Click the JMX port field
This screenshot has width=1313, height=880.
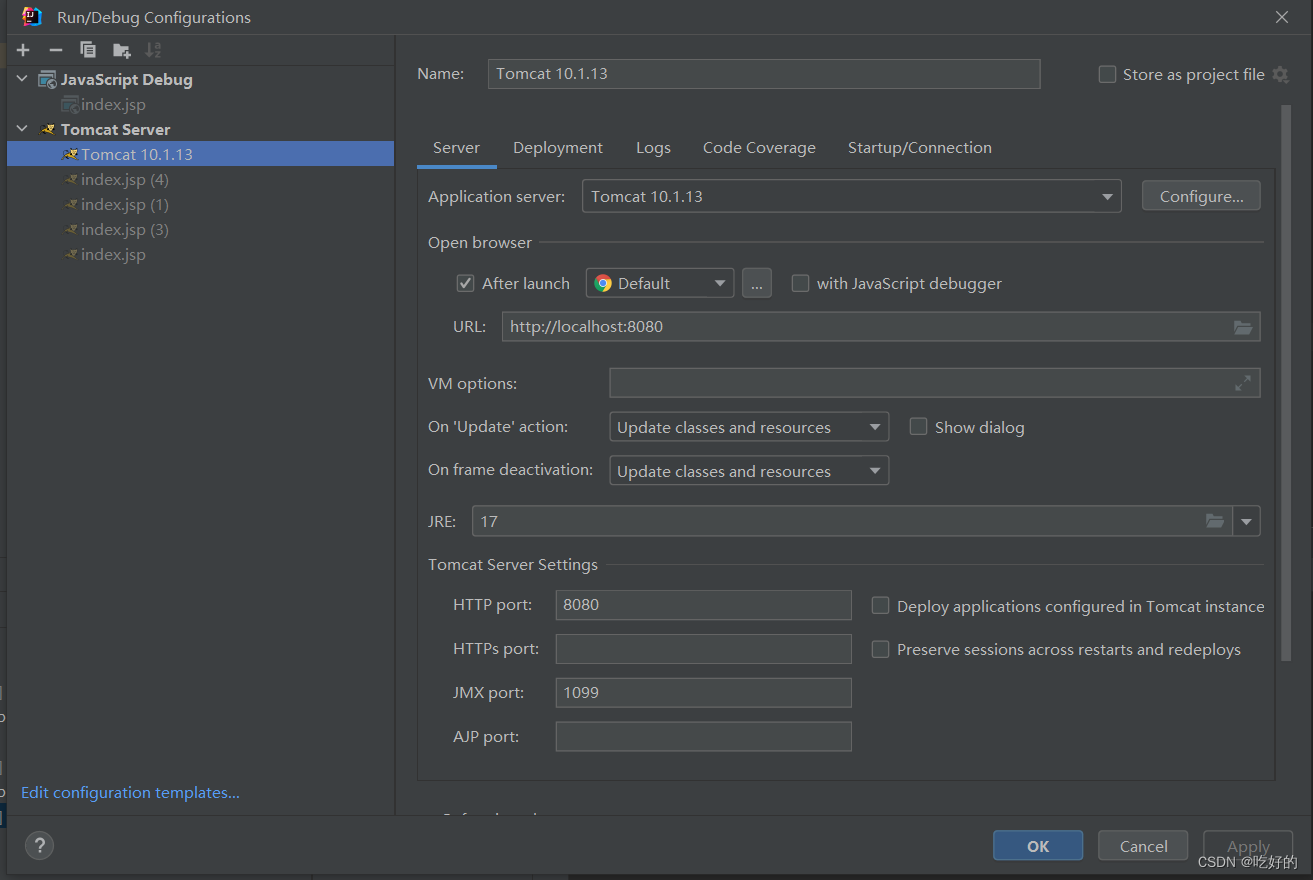pos(703,693)
